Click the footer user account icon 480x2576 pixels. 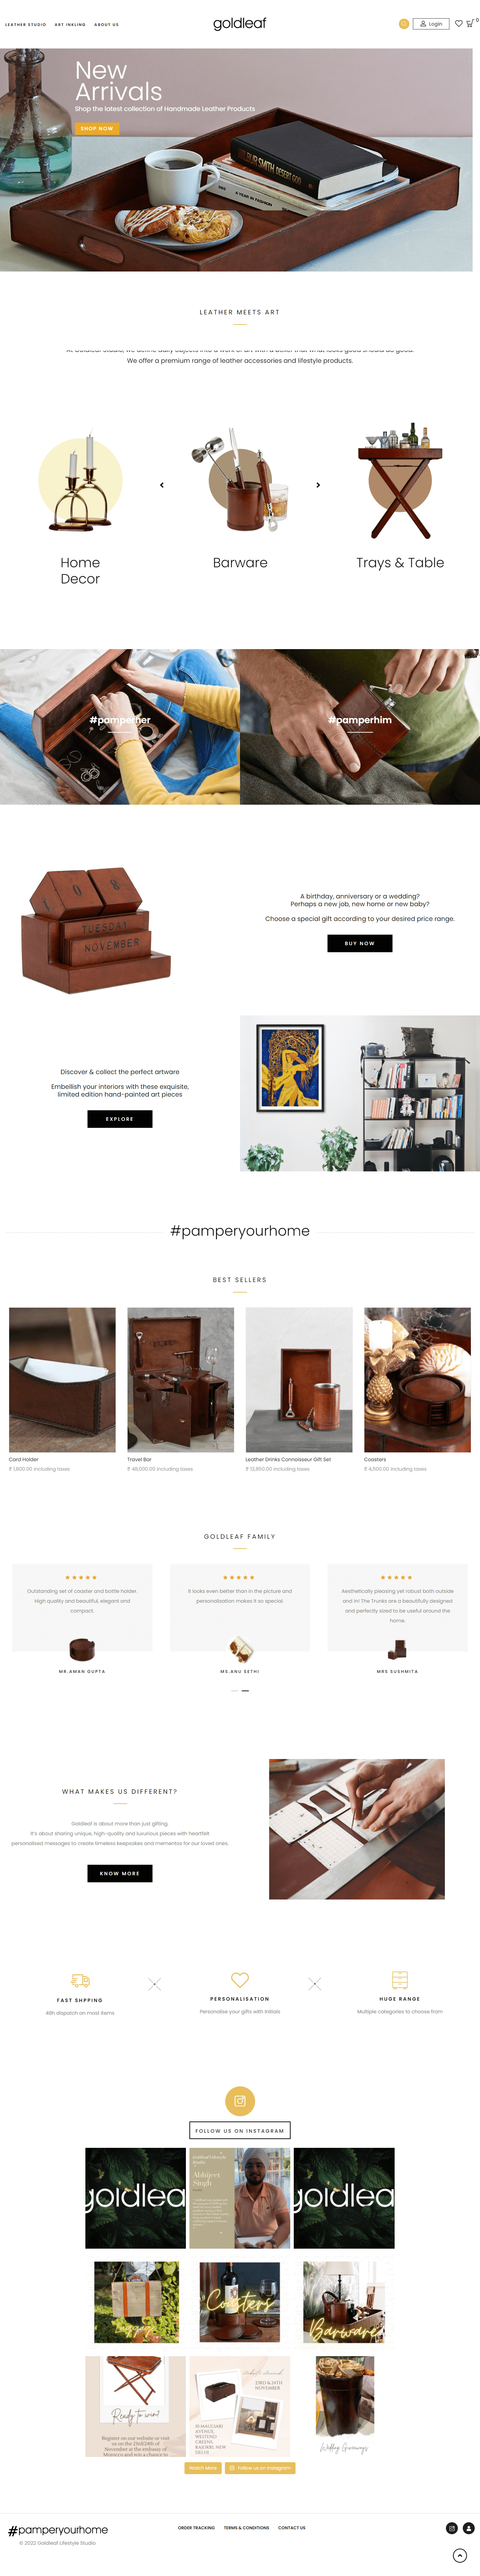(469, 2528)
